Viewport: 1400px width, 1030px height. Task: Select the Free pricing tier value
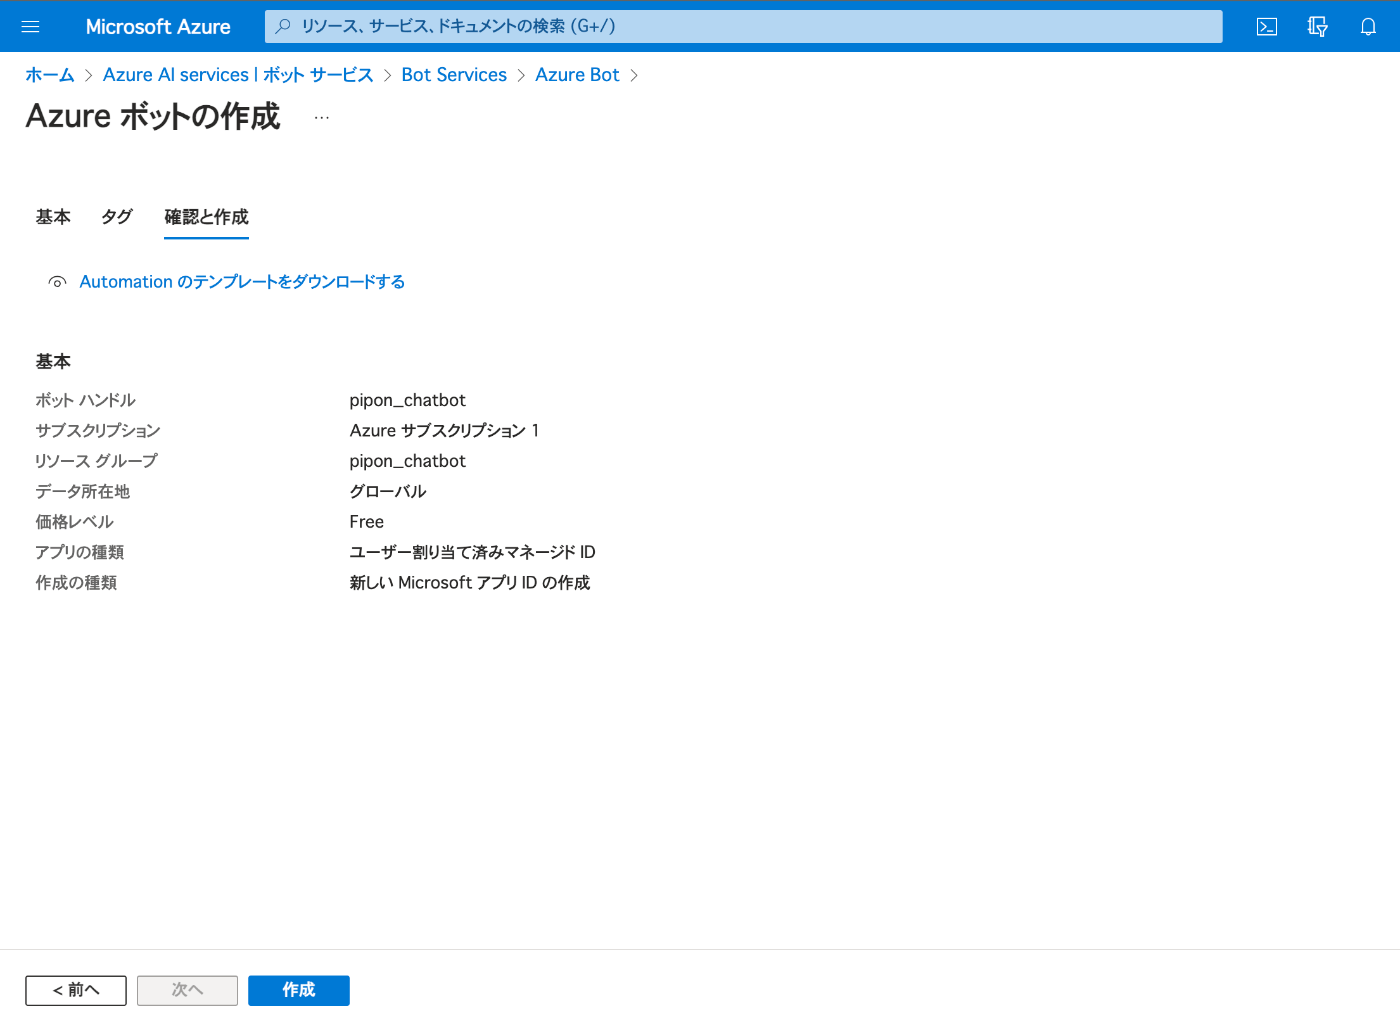[367, 522]
